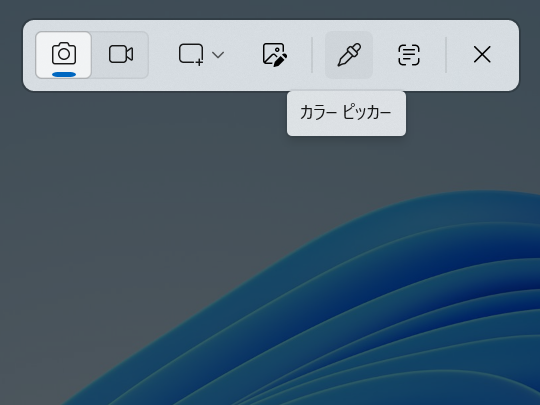
Task: Switch to video recording mode
Action: click(121, 55)
